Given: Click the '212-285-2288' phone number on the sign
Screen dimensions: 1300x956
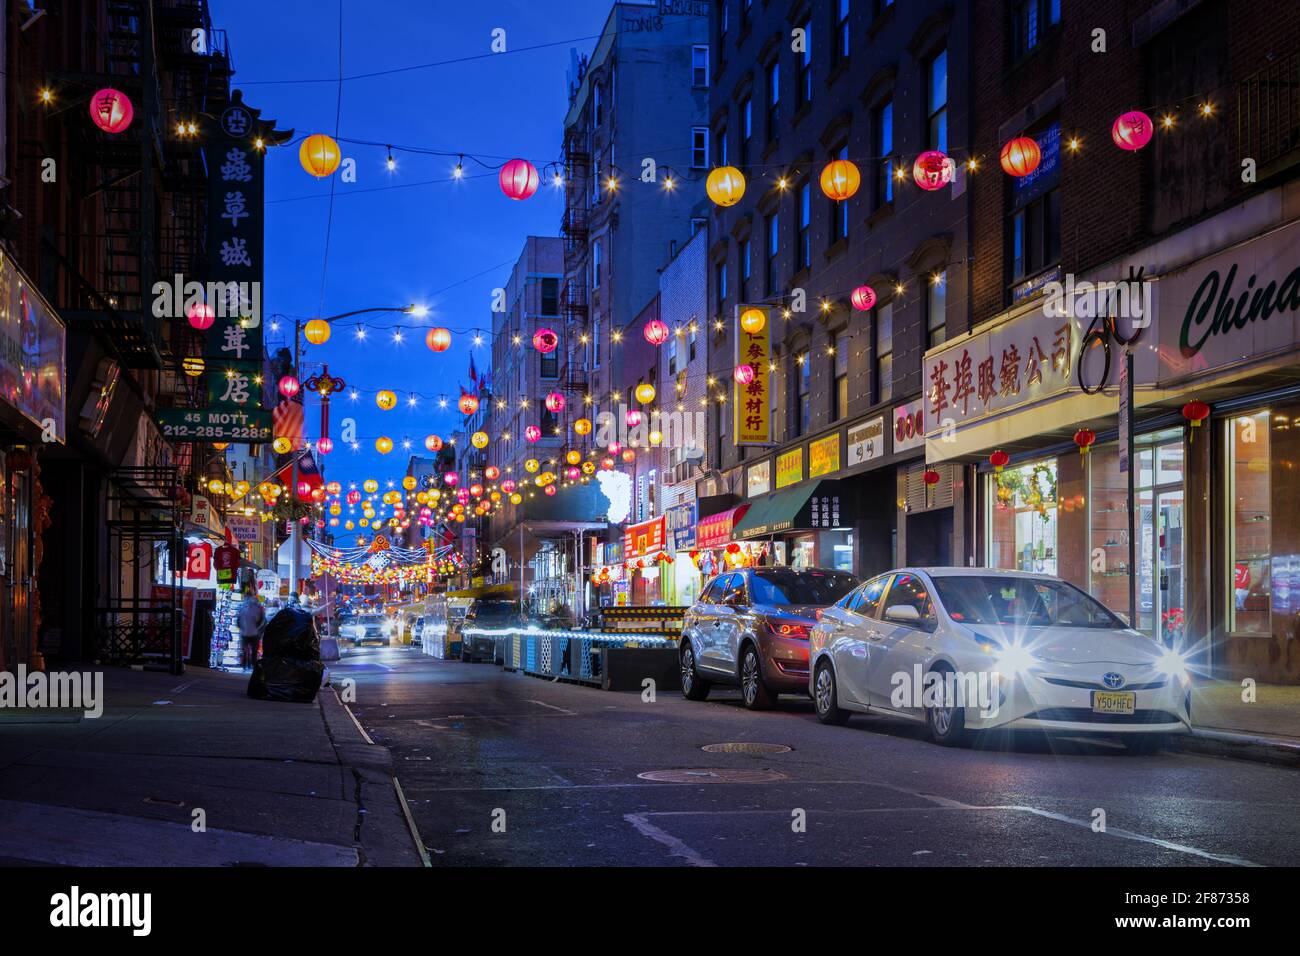Looking at the screenshot, I should [215, 433].
